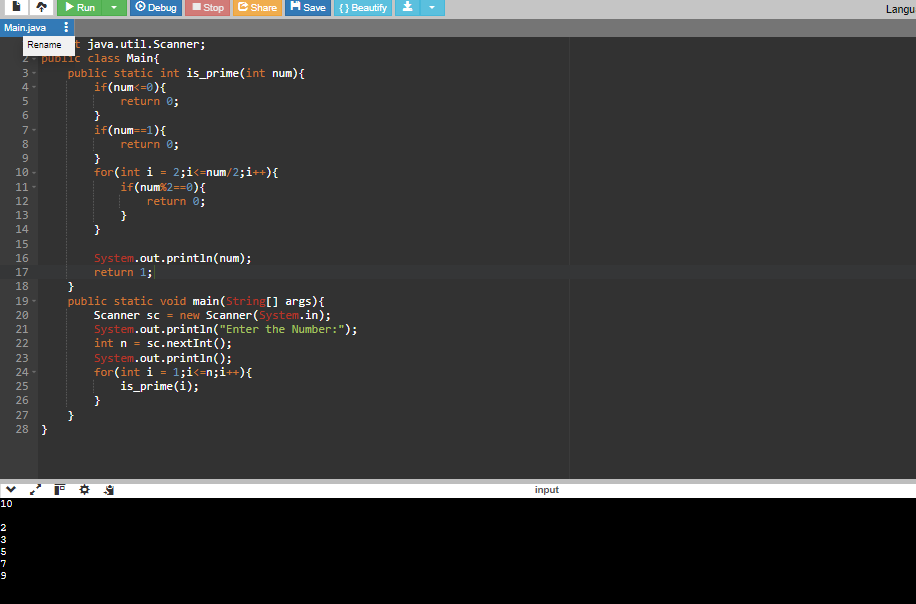
Task: Create a new file with the page icon
Action: coord(16,7)
